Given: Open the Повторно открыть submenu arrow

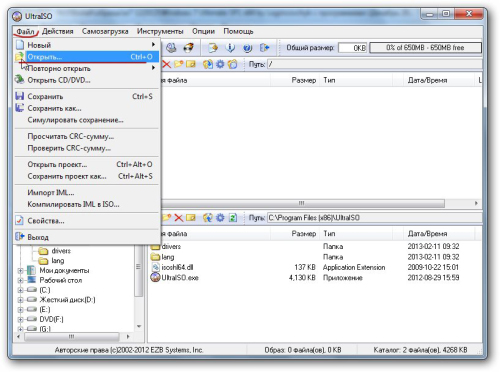Looking at the screenshot, I should tap(153, 68).
